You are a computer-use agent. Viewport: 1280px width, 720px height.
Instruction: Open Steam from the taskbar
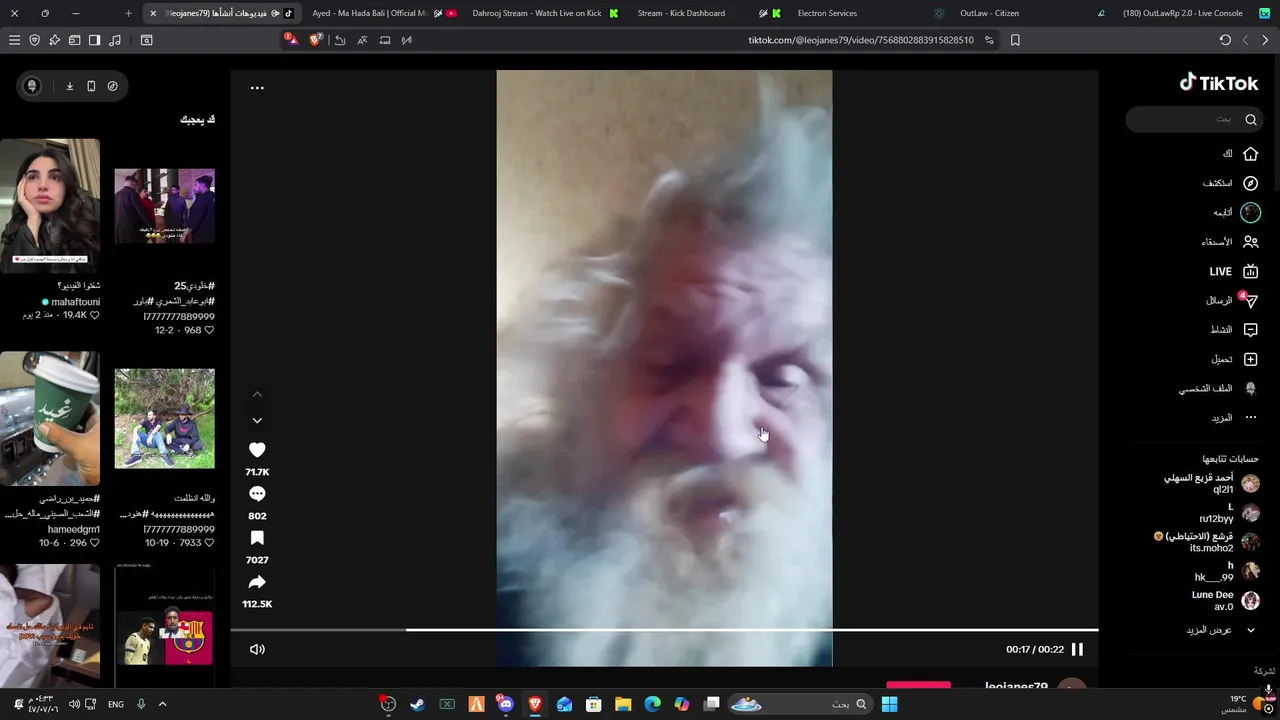pyautogui.click(x=417, y=704)
